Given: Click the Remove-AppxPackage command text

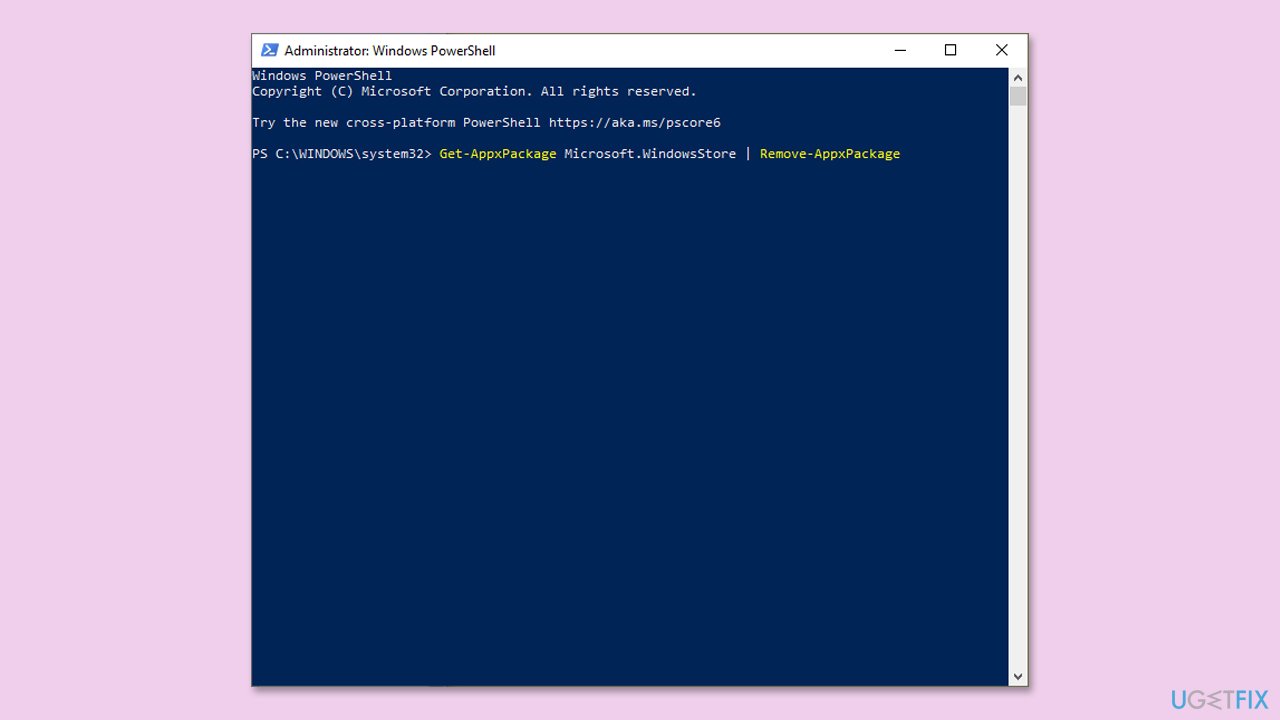Looking at the screenshot, I should pyautogui.click(x=830, y=153).
